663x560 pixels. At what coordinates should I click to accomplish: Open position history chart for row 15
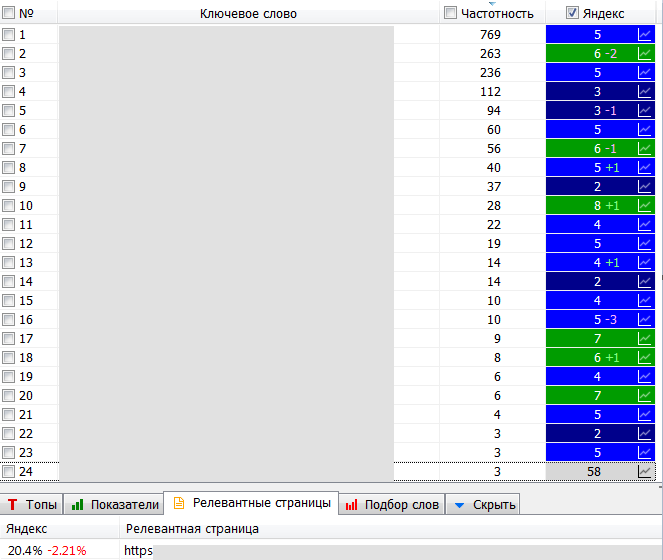[644, 301]
